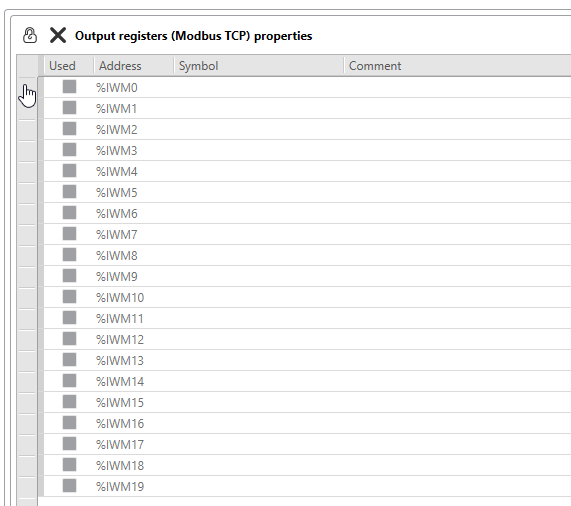Select the %IWM6 address cell
571x506 pixels.
[x=134, y=213]
